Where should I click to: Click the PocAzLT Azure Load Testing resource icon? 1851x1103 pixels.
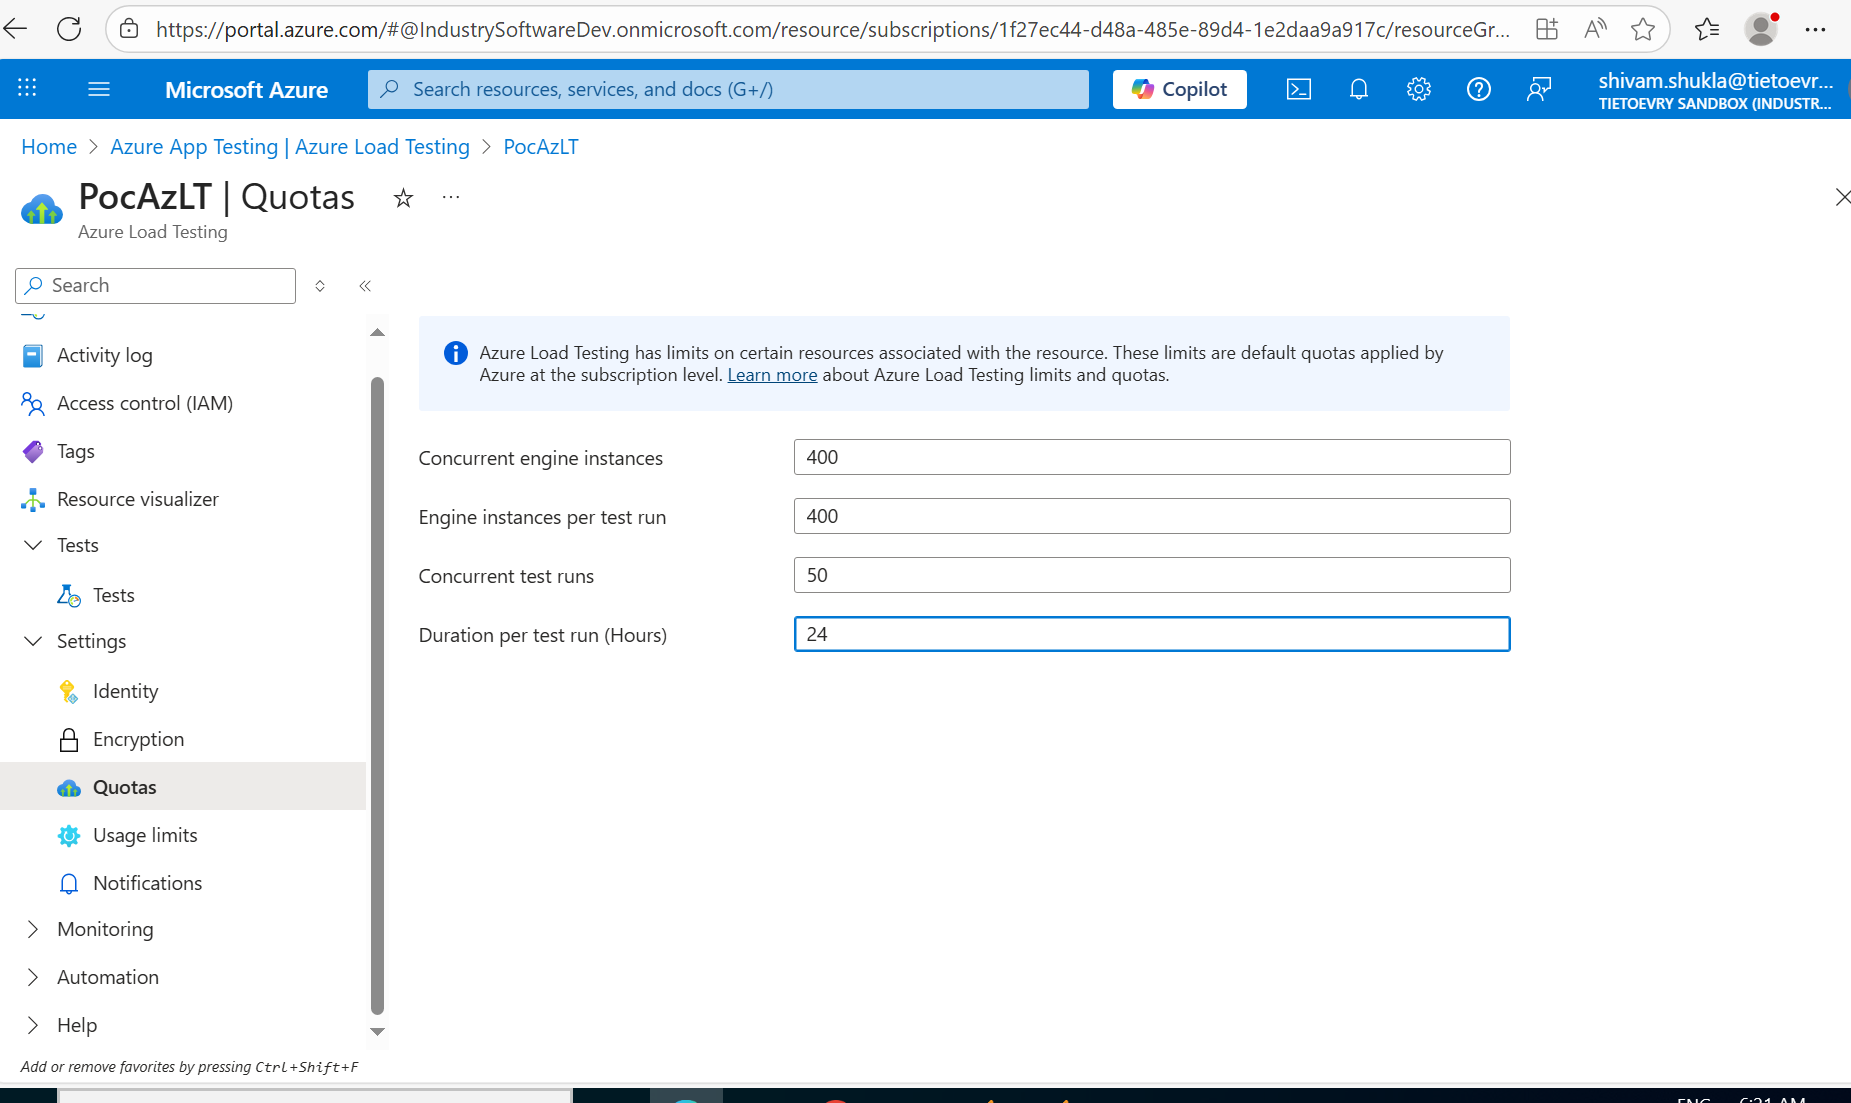point(42,209)
